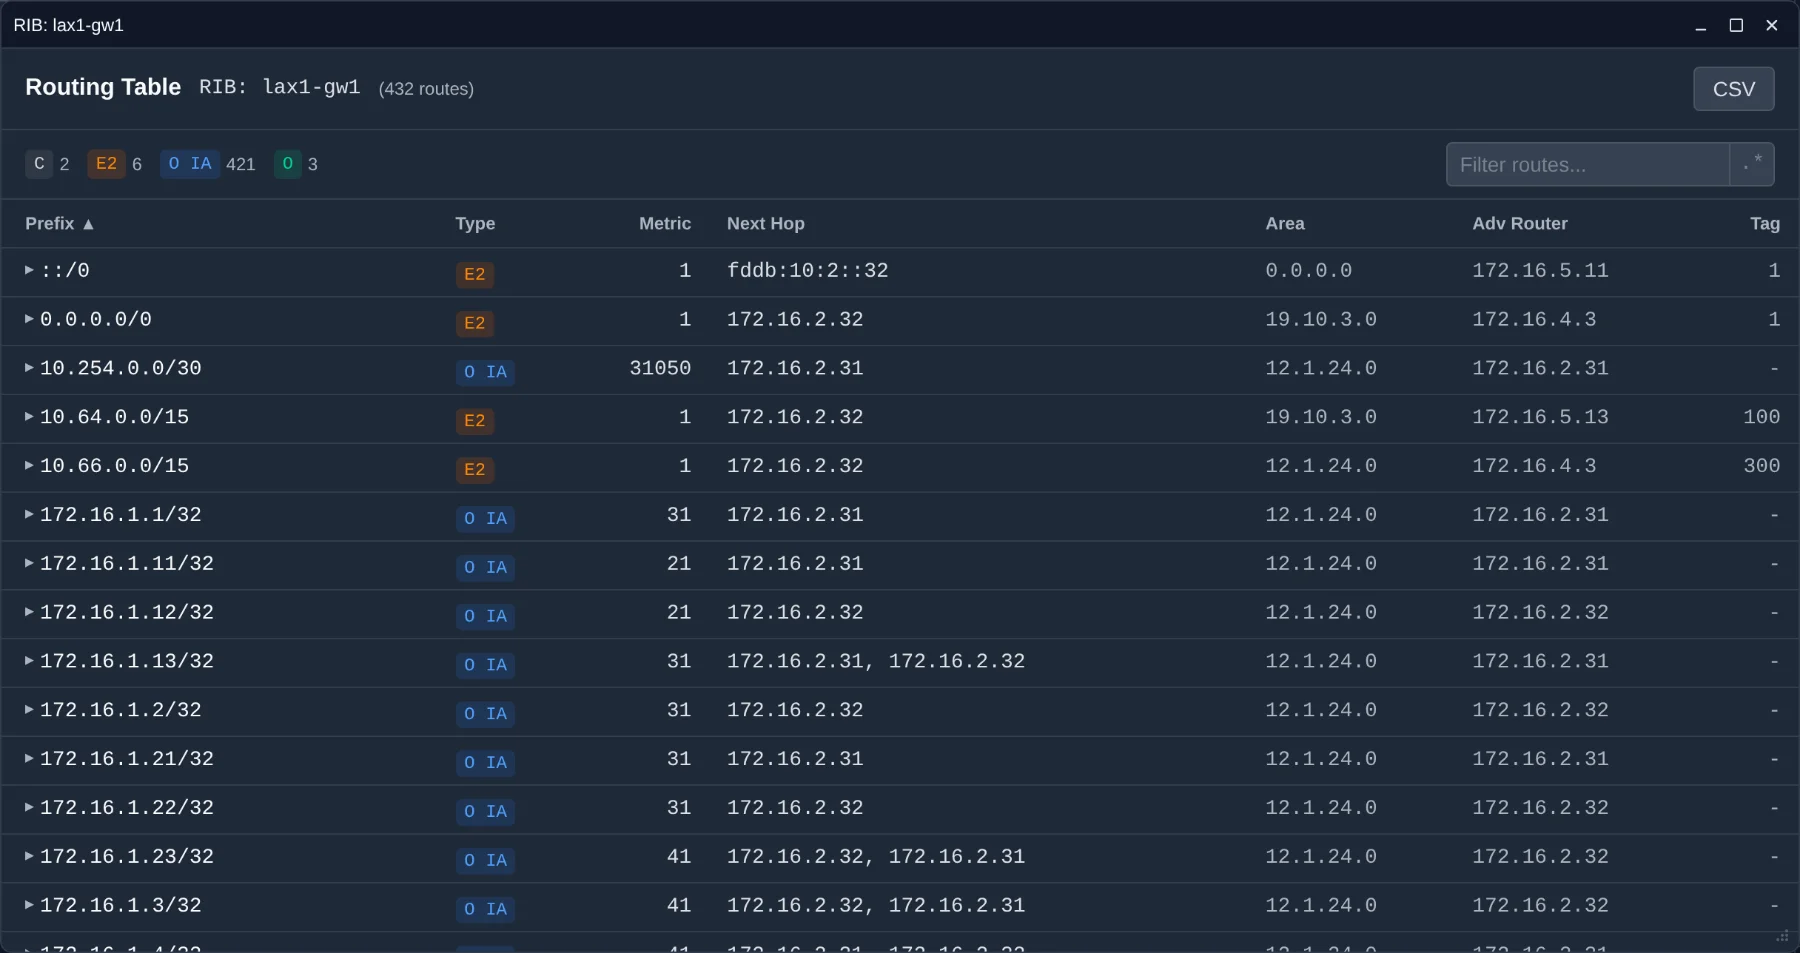Select metric value 31050
The image size is (1800, 953).
point(660,368)
